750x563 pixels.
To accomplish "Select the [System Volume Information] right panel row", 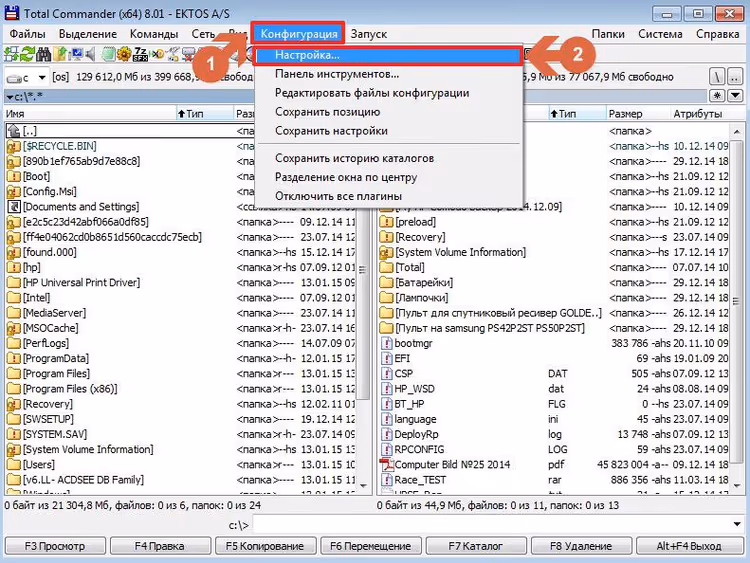I will pos(554,252).
